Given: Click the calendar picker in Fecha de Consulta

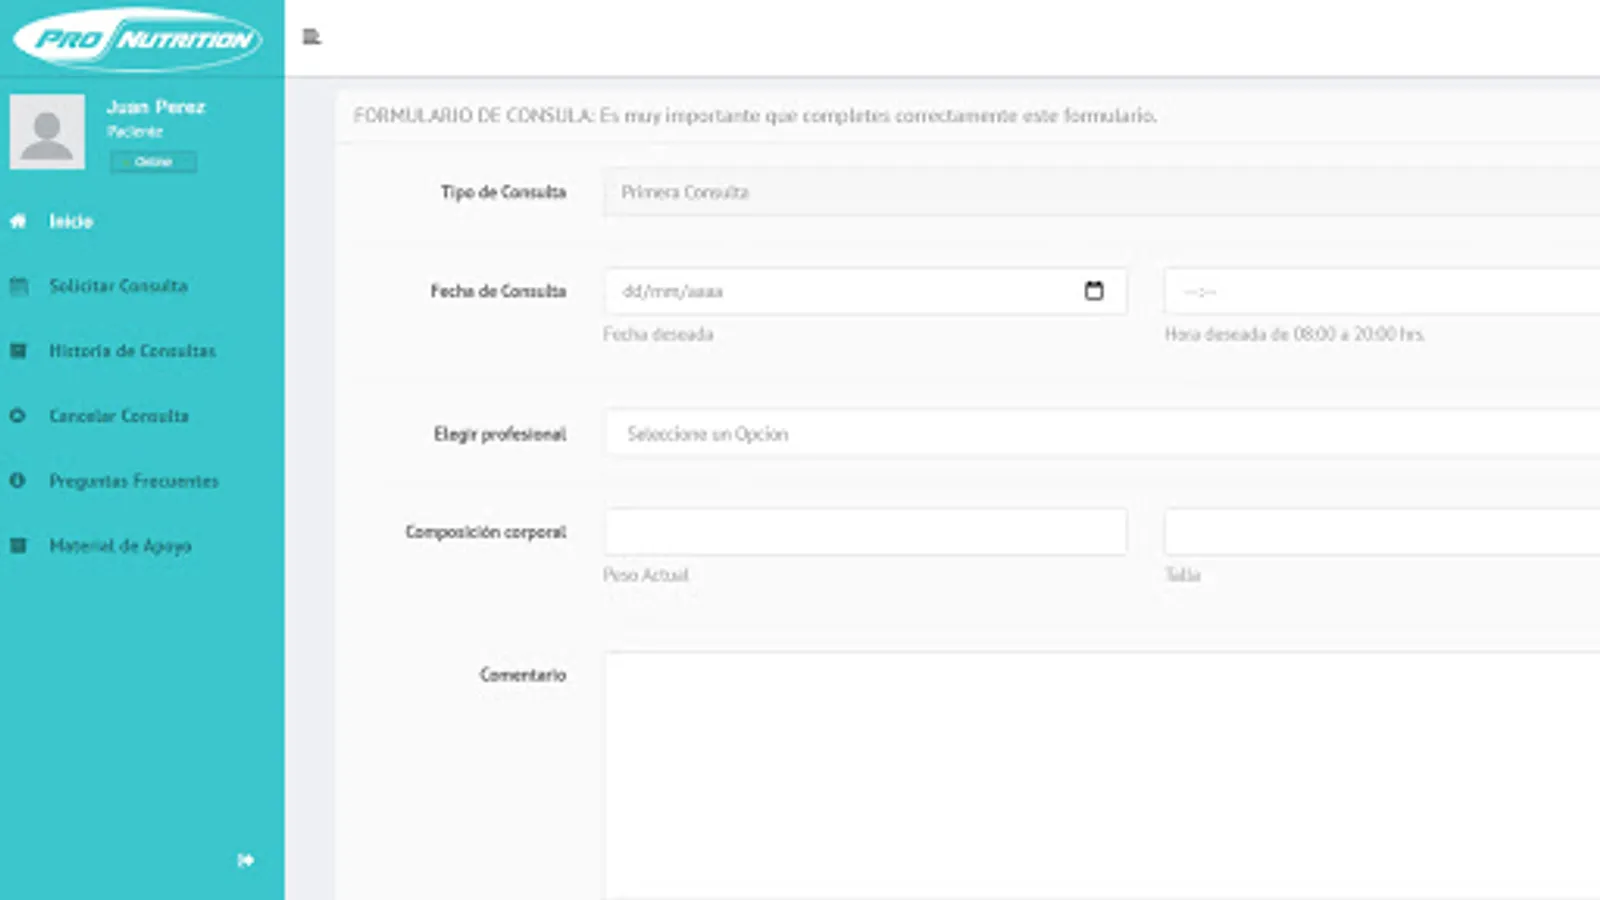Looking at the screenshot, I should point(1096,291).
